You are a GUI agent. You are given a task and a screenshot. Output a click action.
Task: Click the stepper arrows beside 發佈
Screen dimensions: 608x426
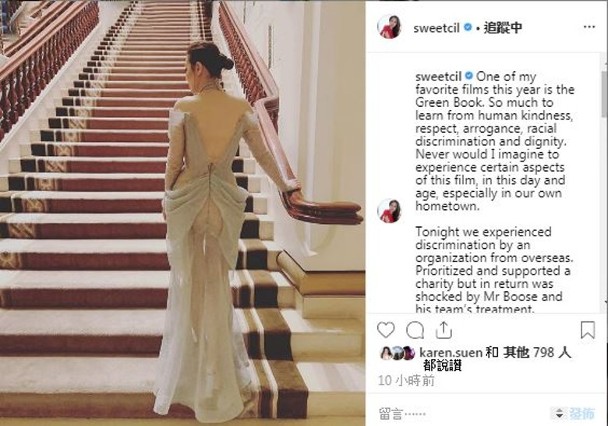point(559,414)
